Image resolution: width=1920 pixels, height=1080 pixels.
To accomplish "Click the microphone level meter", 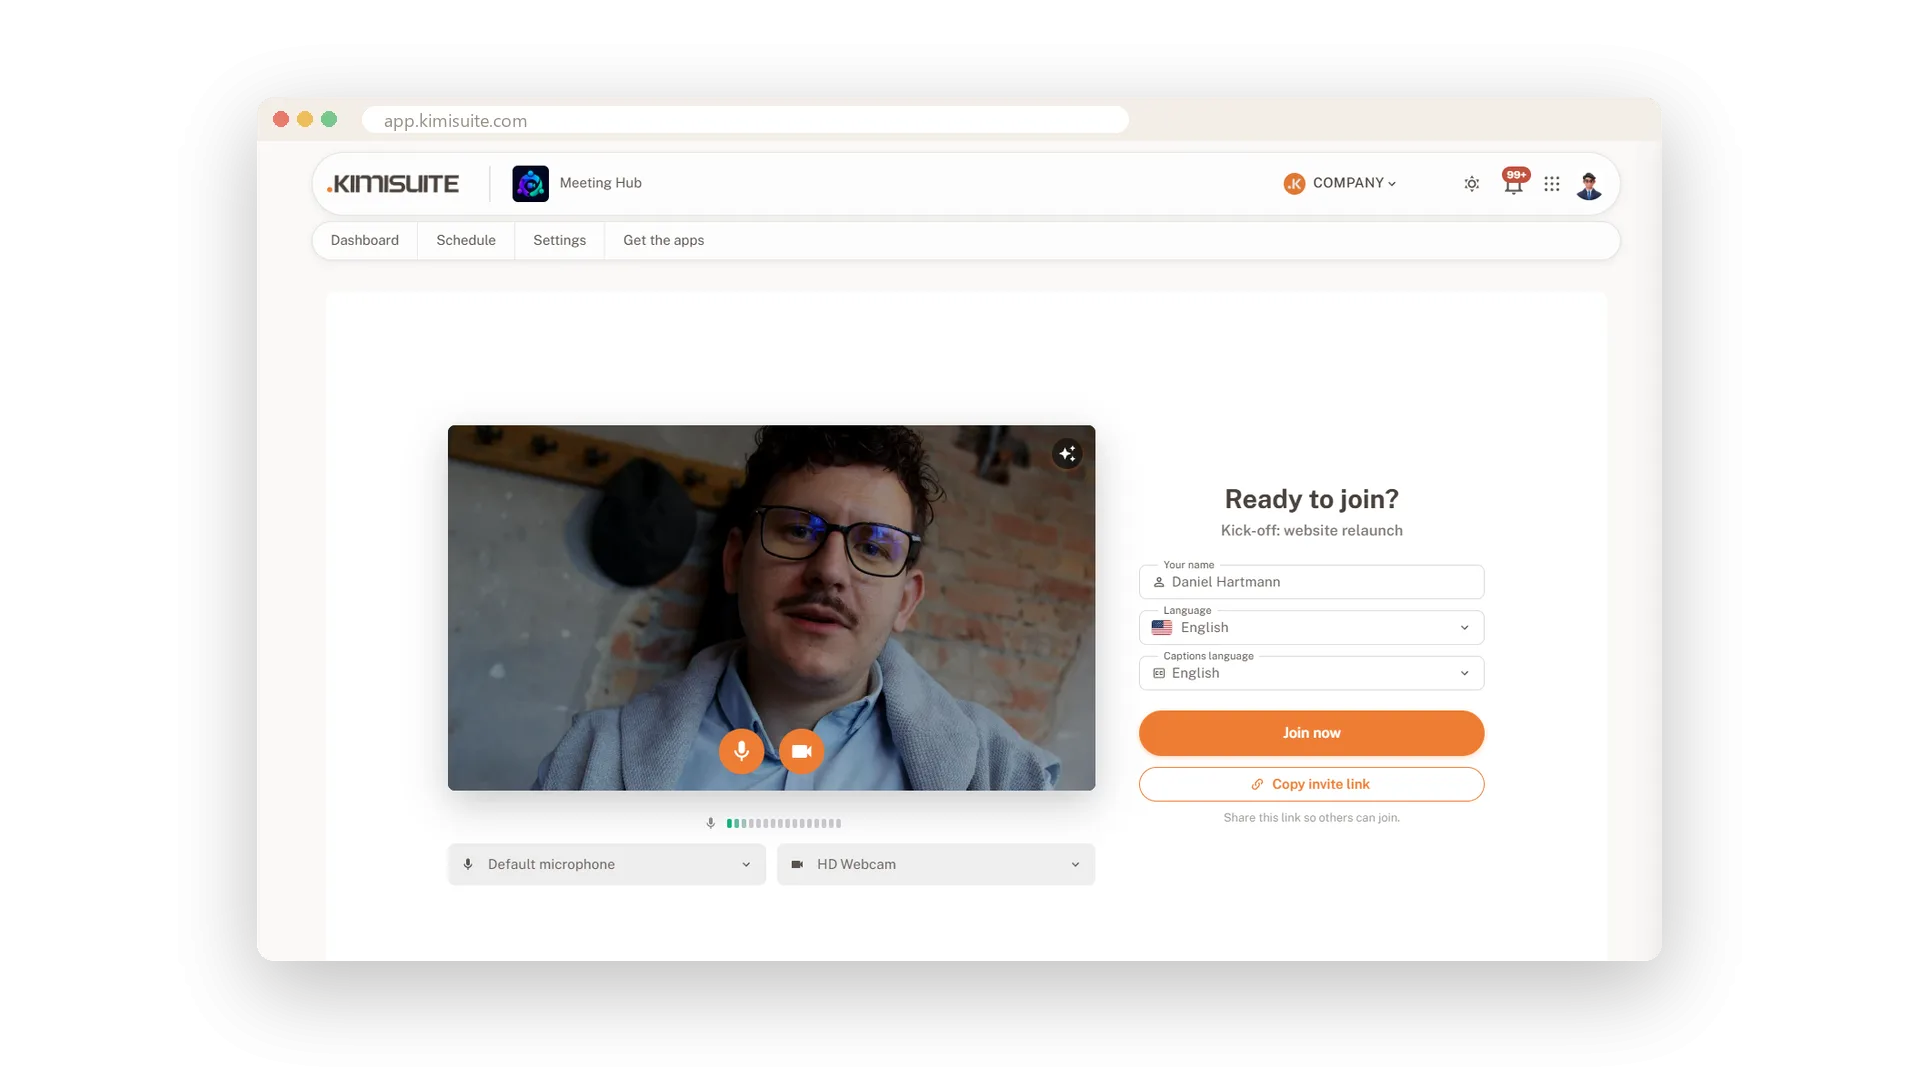I will pyautogui.click(x=784, y=823).
